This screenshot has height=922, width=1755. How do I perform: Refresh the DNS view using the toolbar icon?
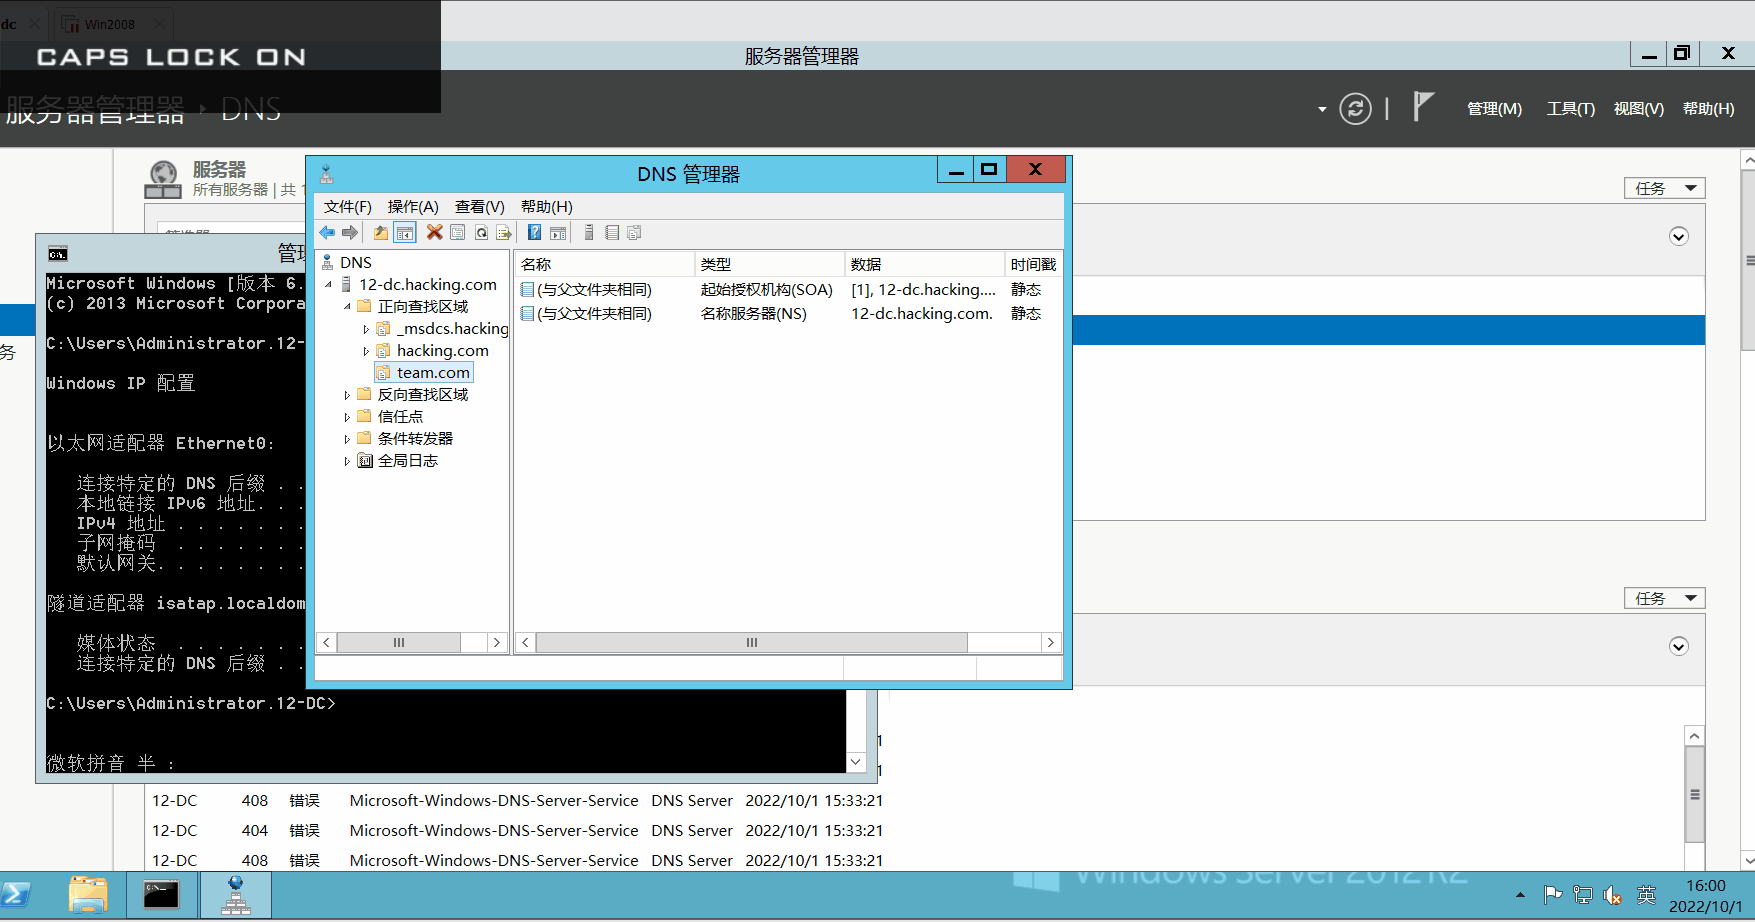[x=481, y=233]
